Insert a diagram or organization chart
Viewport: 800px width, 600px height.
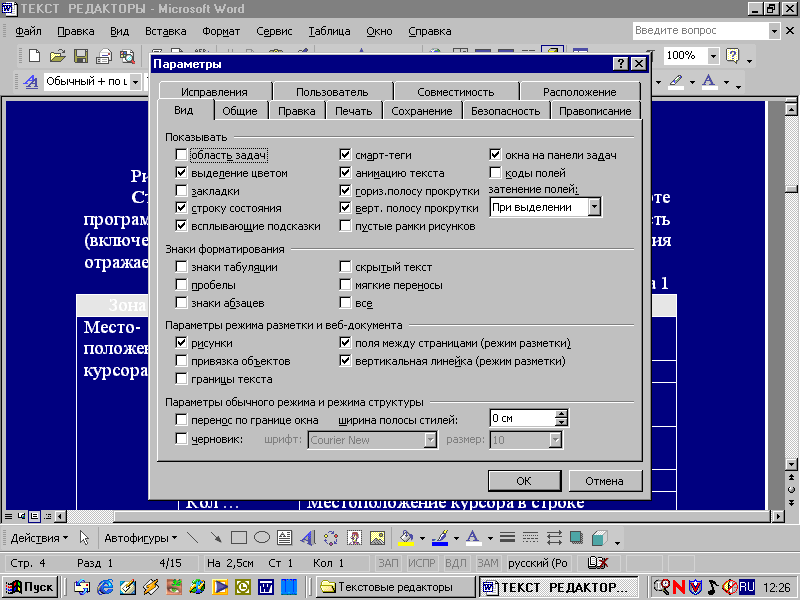tap(331, 538)
